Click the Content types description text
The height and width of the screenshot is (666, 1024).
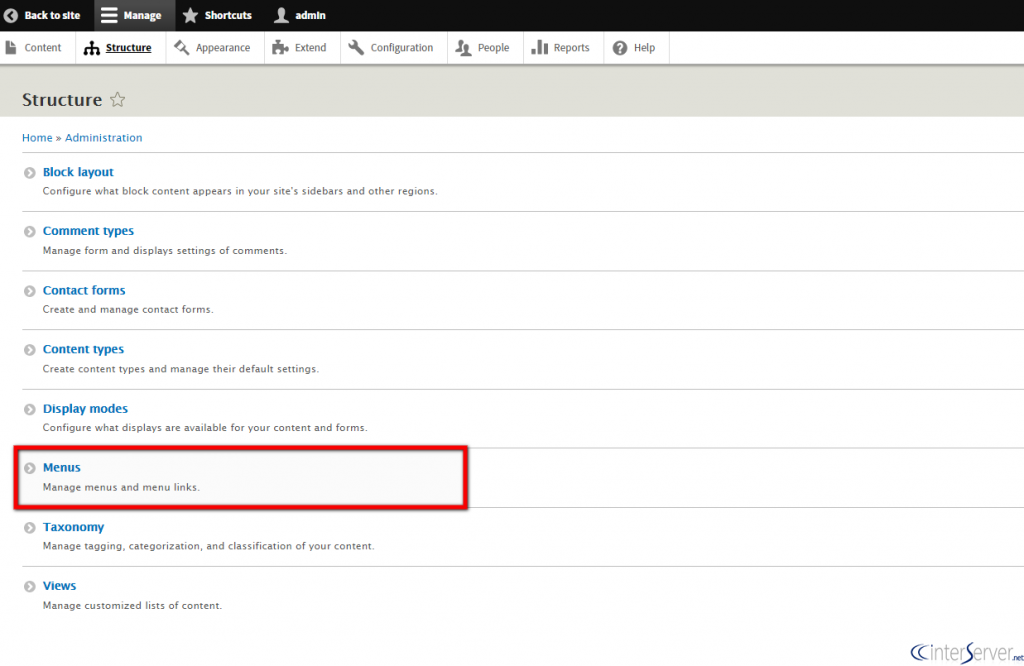point(181,369)
